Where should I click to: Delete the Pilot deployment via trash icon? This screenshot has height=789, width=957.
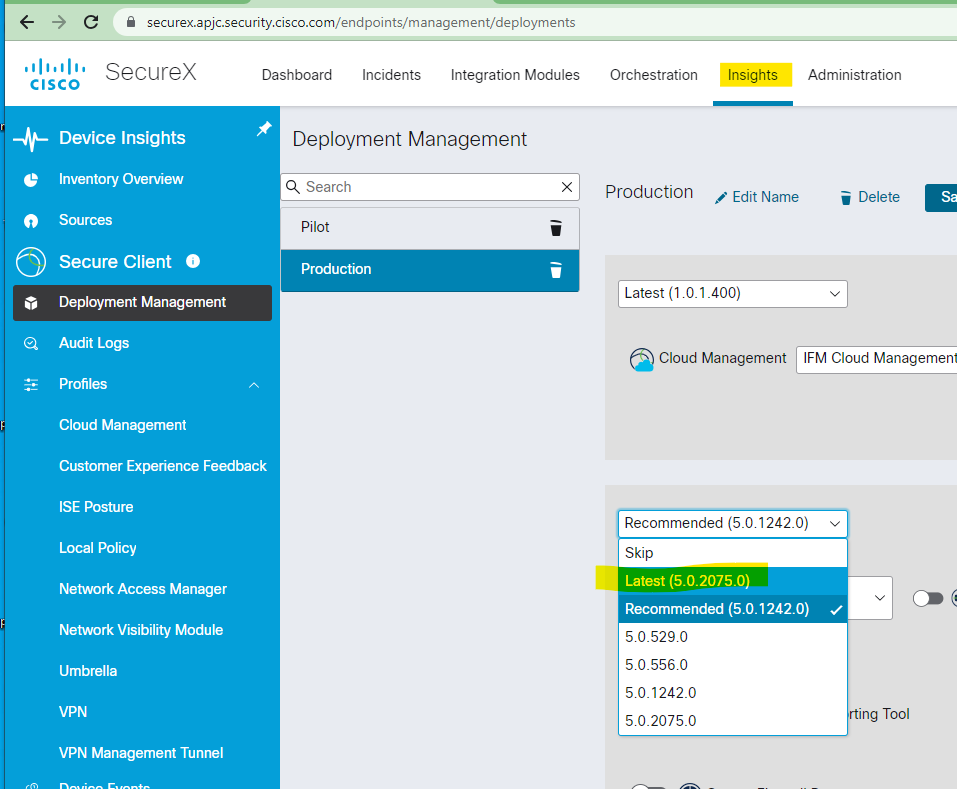click(x=556, y=228)
